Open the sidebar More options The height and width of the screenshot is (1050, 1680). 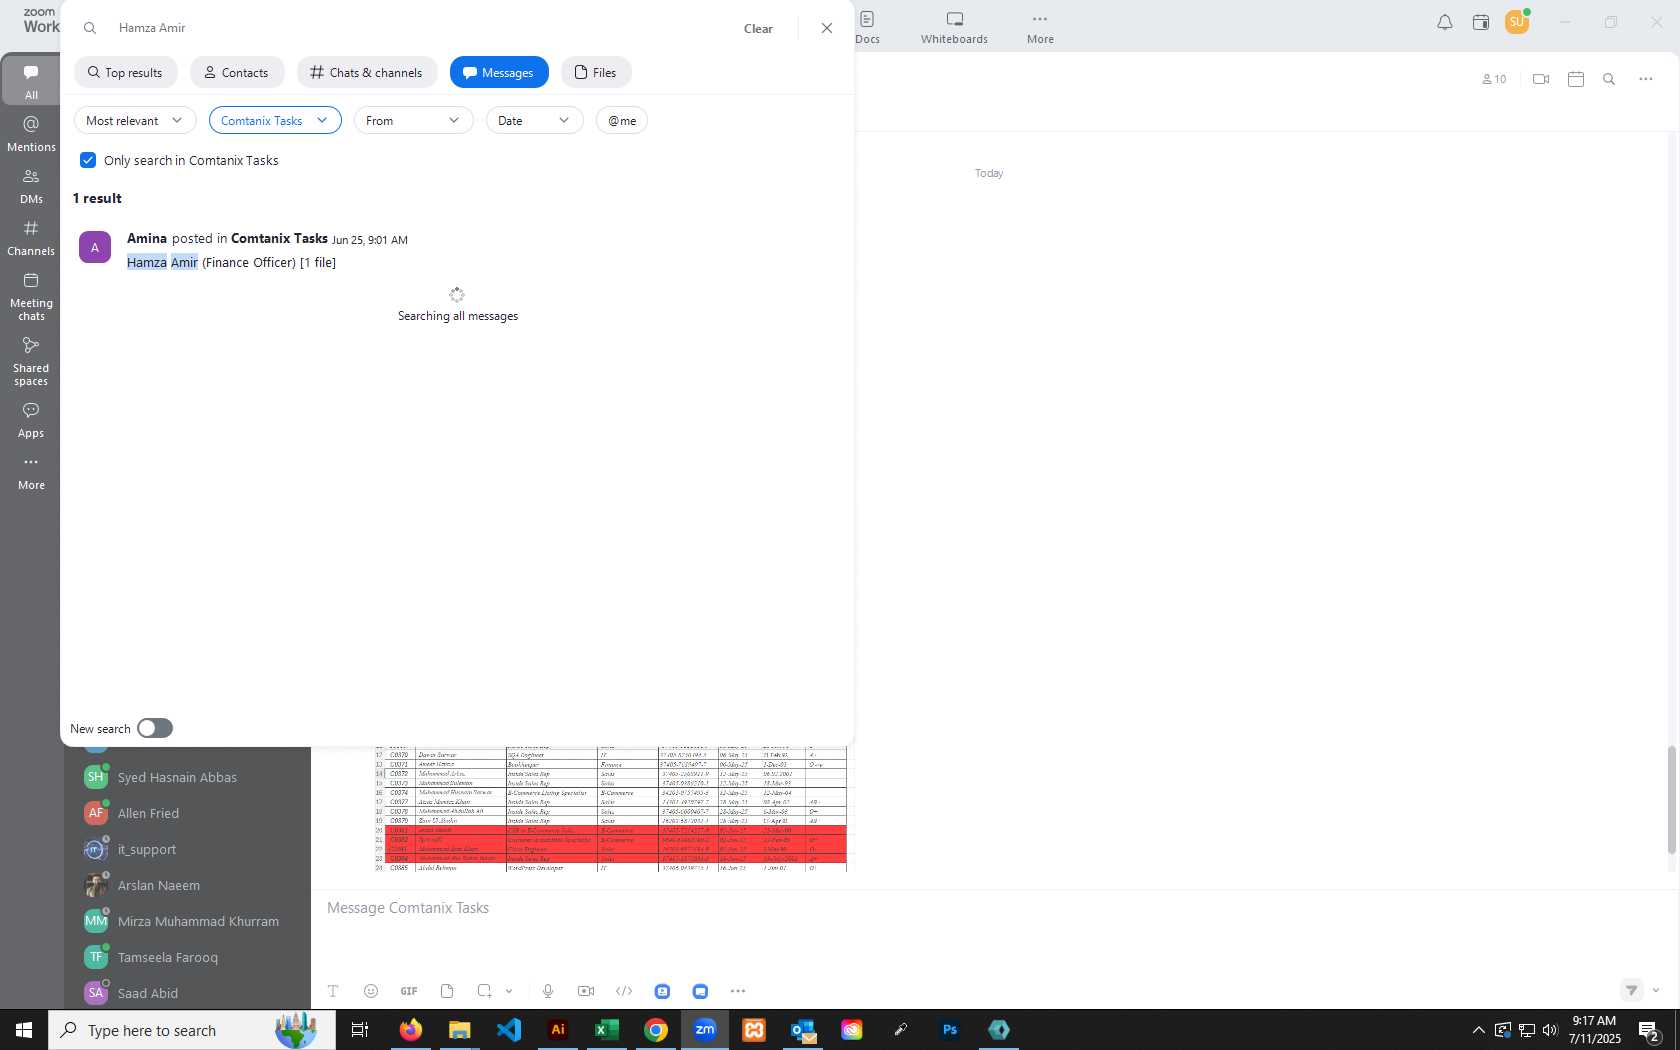pos(31,472)
